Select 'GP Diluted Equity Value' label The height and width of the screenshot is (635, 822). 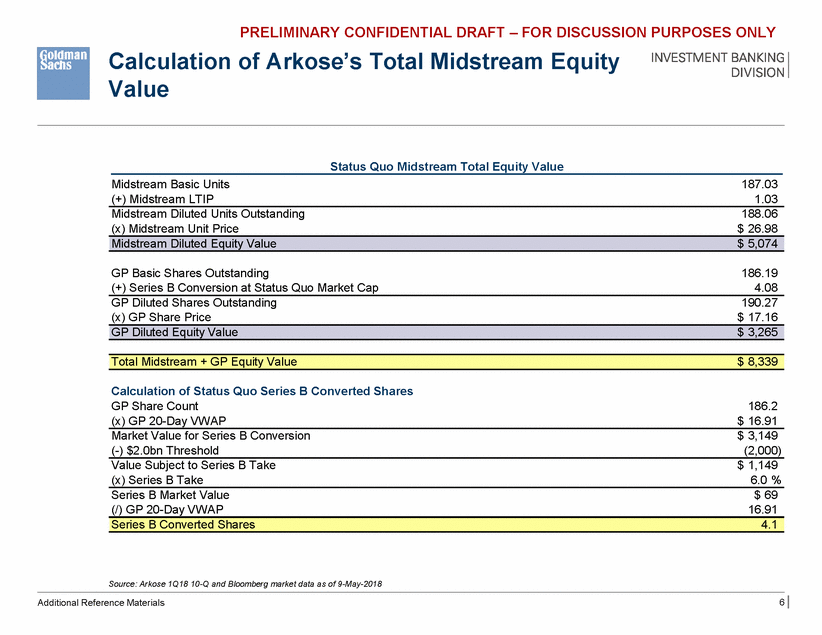click(175, 332)
